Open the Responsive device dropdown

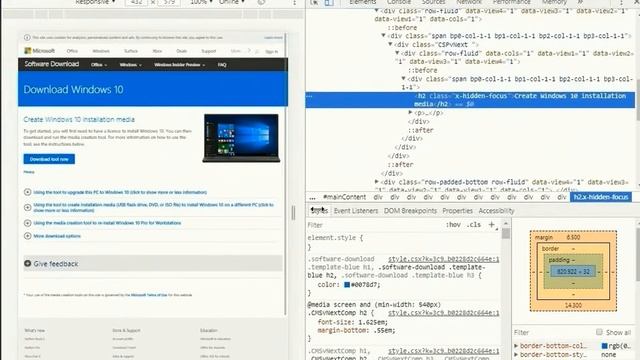point(95,2)
